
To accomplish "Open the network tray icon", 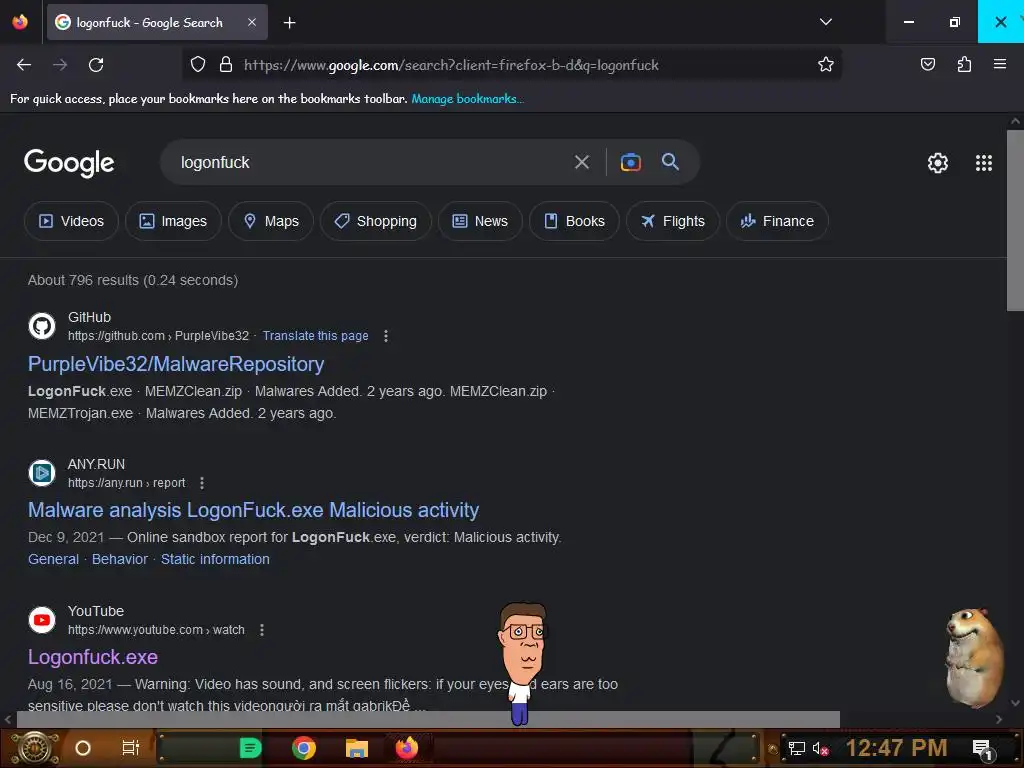I will 797,748.
